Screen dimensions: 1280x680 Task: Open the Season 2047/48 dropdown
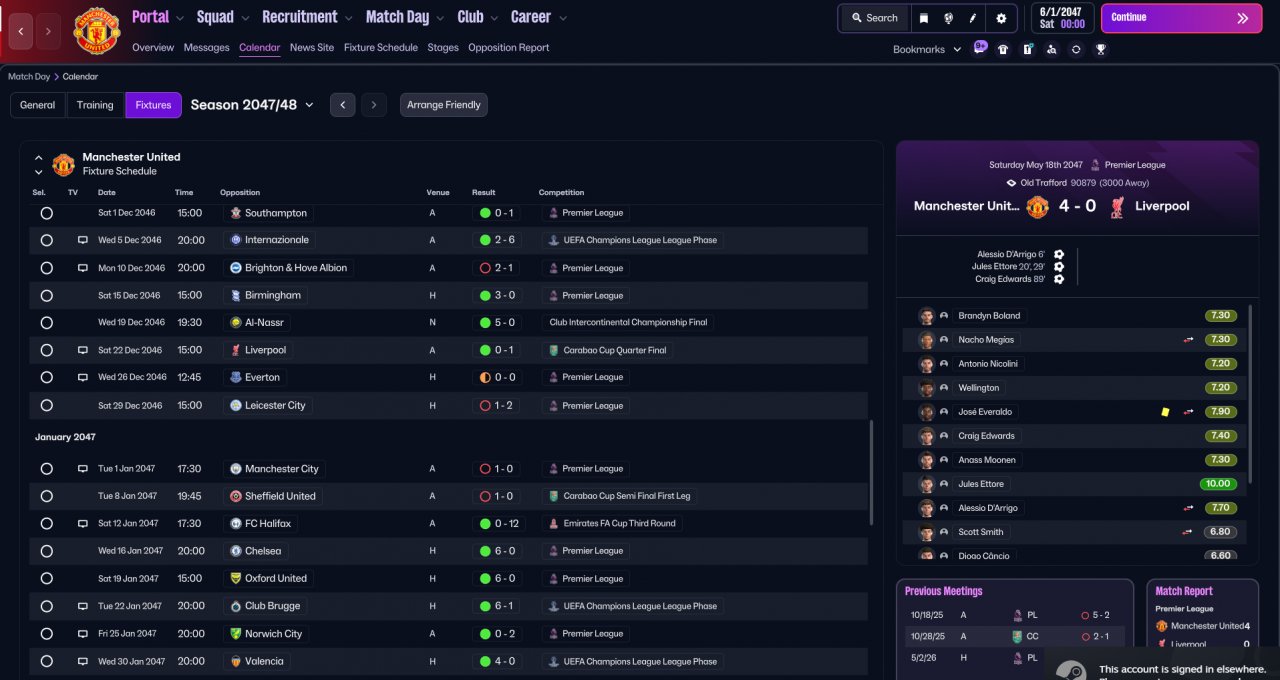point(252,105)
